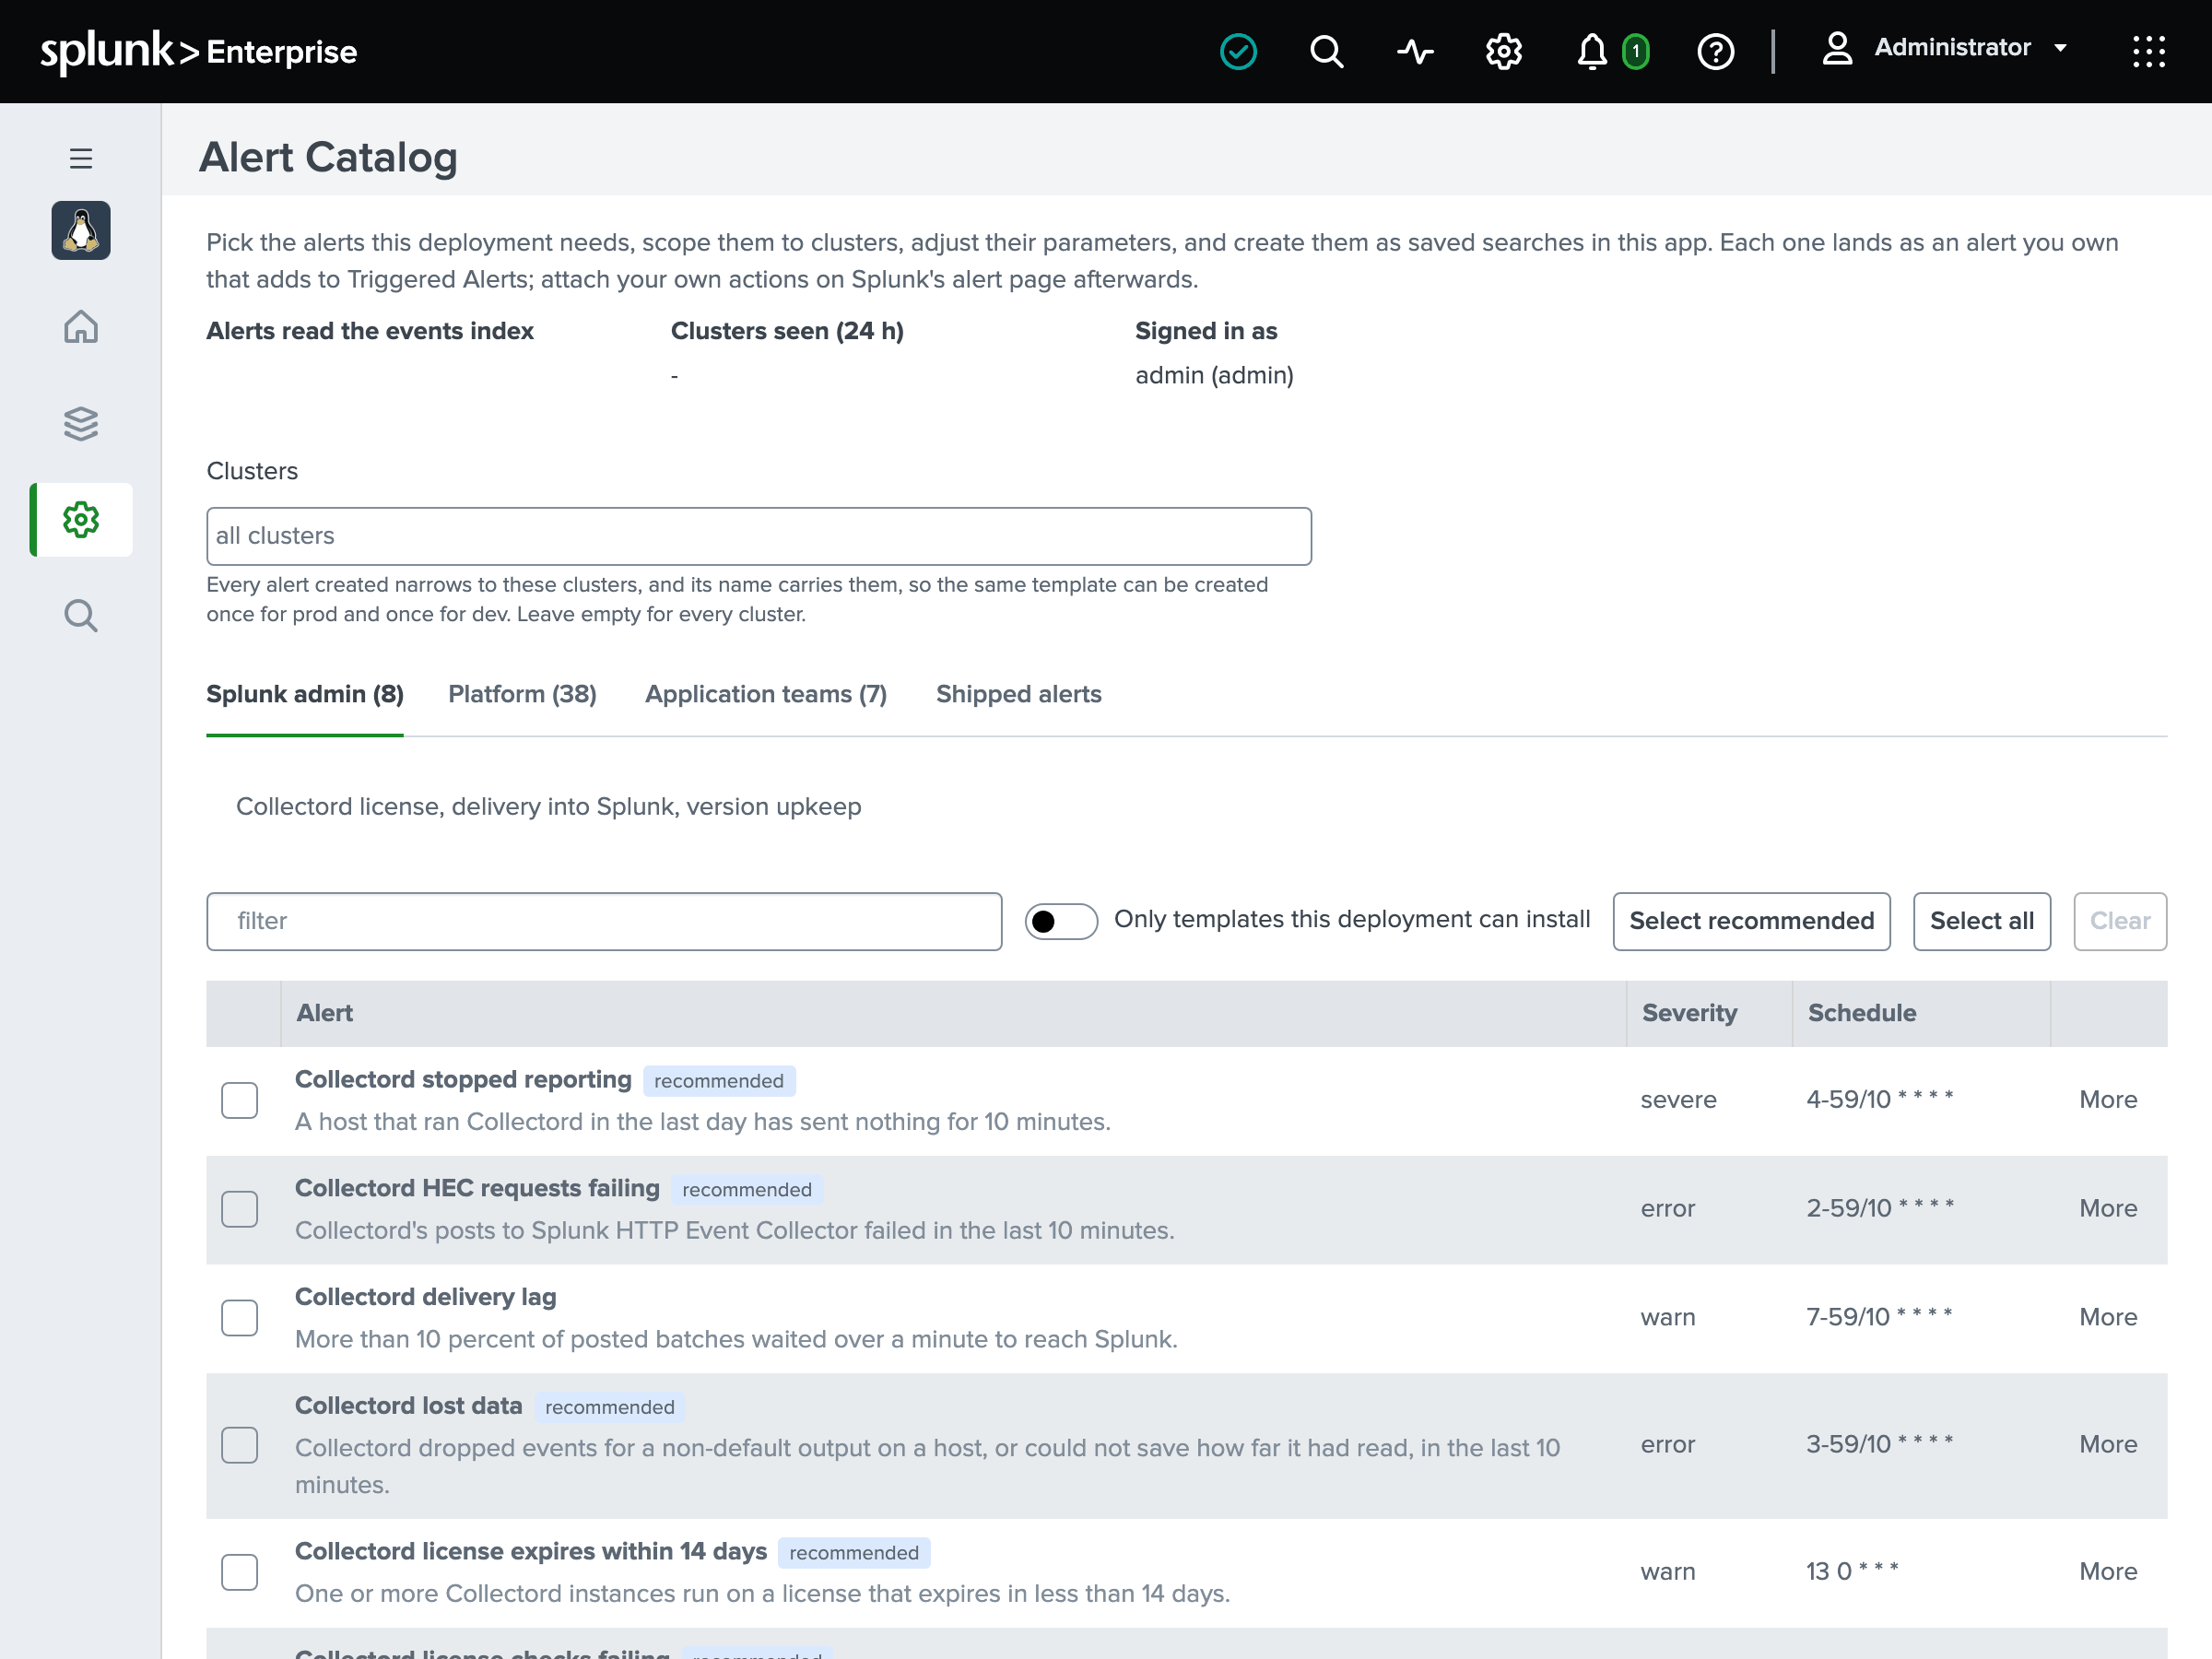Screen dimensions: 2212x1659
Task: Open the apps grid icon
Action: click(x=2148, y=51)
